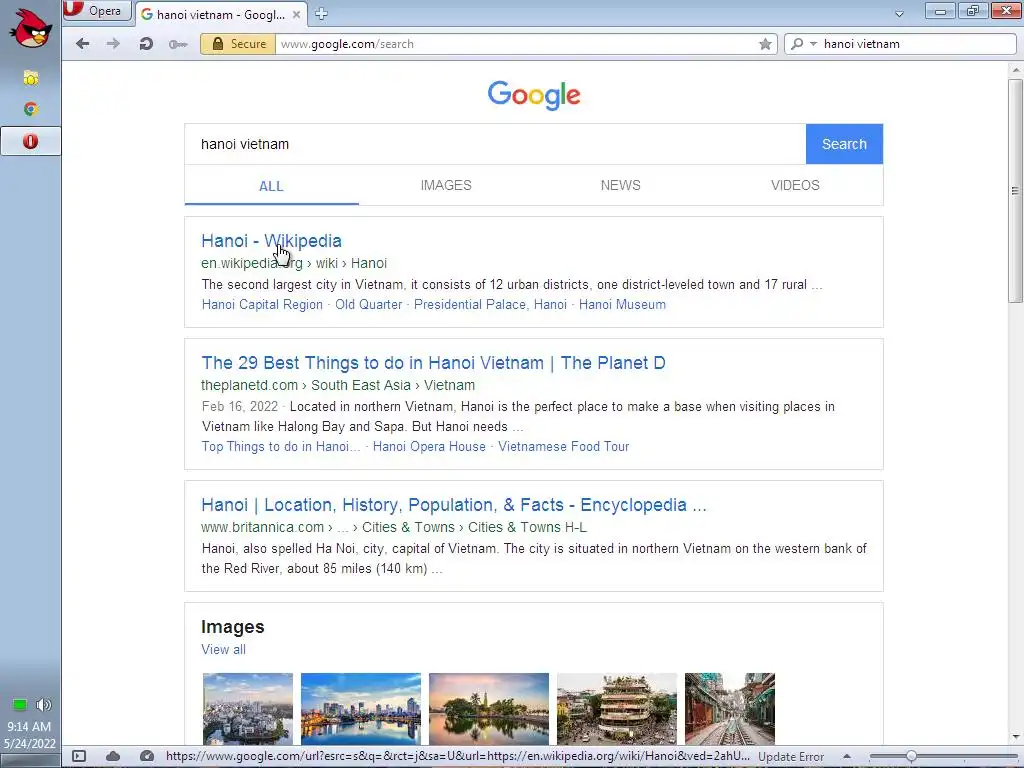Click the Update Error status text
1024x768 pixels.
(791, 757)
